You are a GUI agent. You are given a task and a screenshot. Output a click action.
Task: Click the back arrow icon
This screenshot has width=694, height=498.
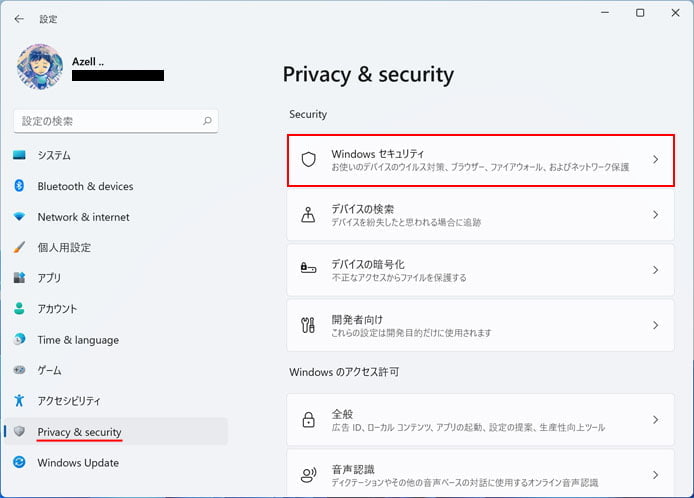[x=19, y=19]
